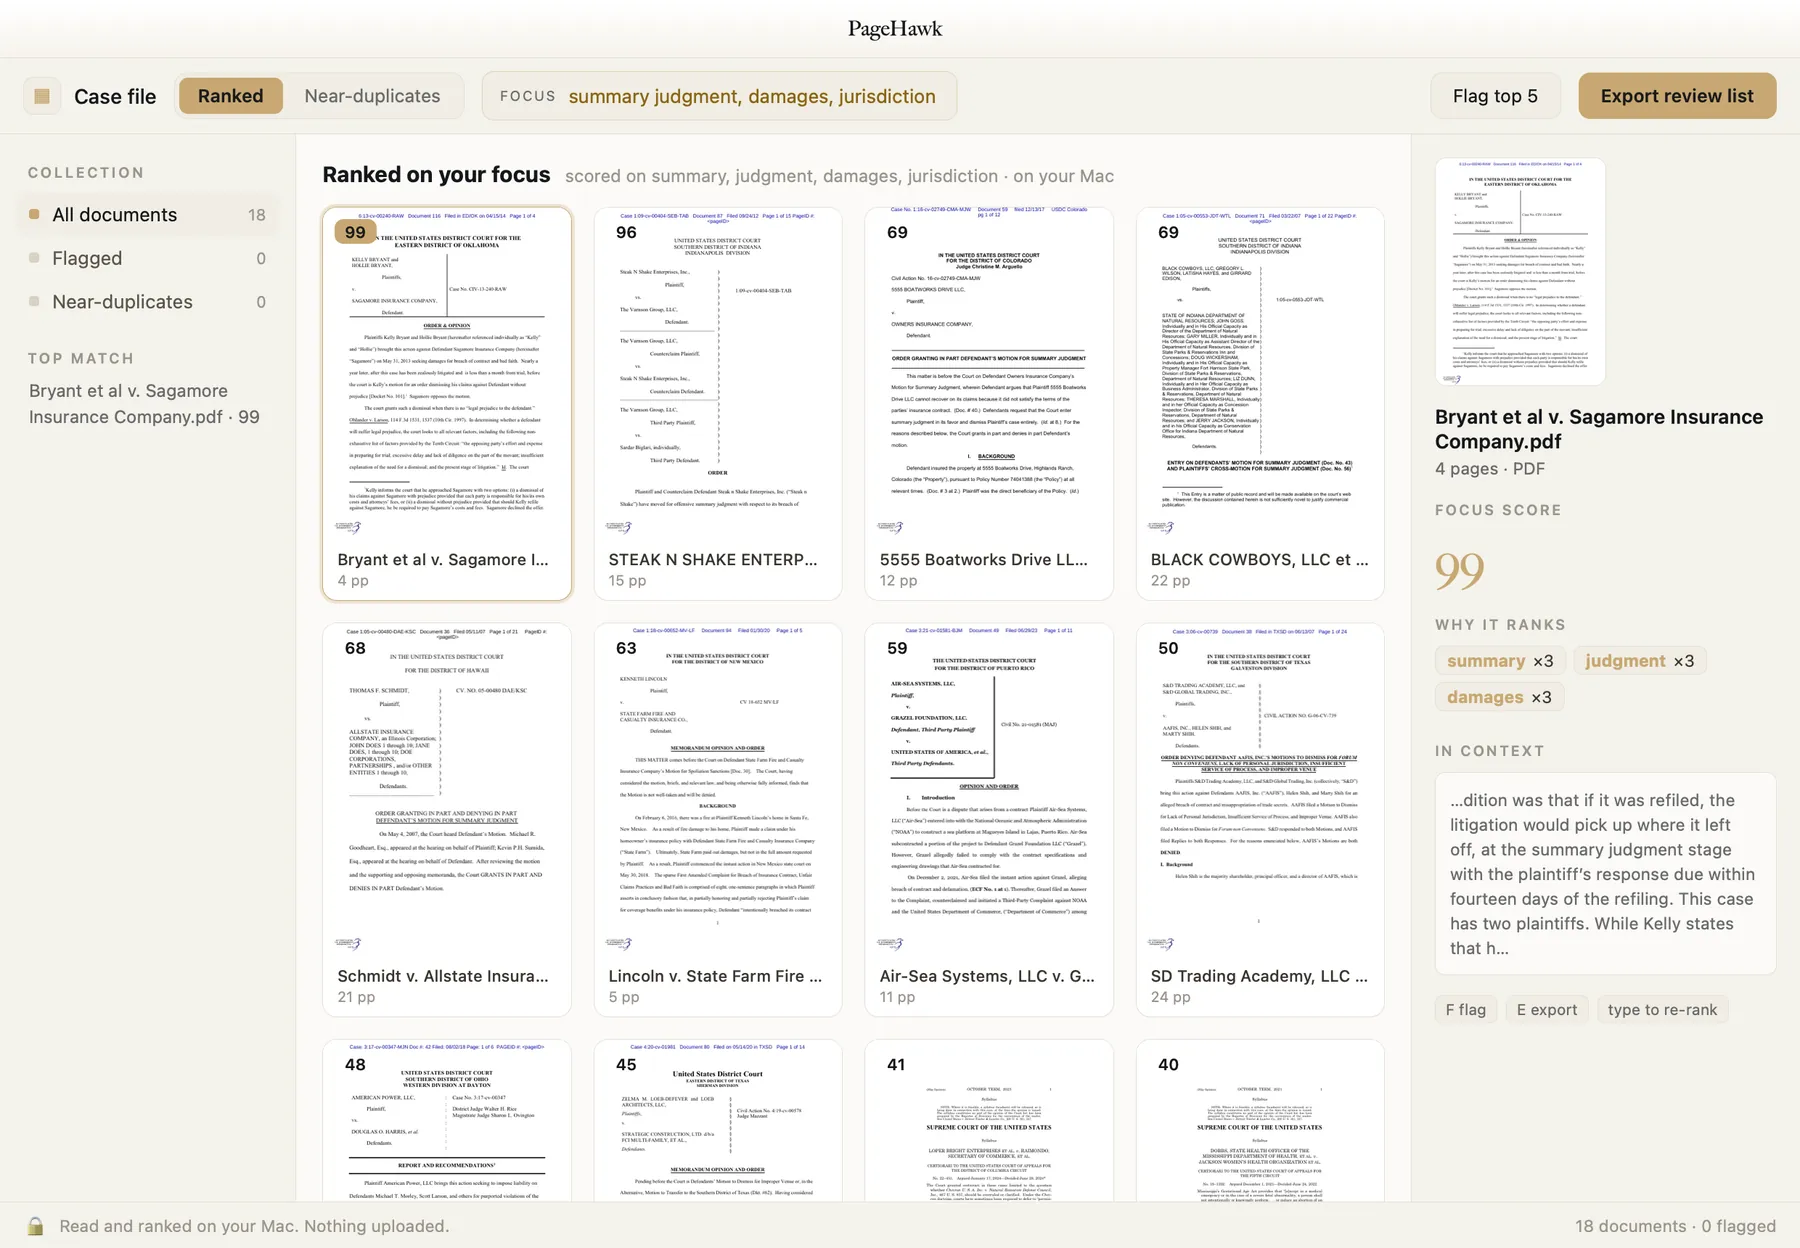This screenshot has width=1800, height=1248.
Task: Click the damages ×3 keyword chip
Action: coord(1499,697)
